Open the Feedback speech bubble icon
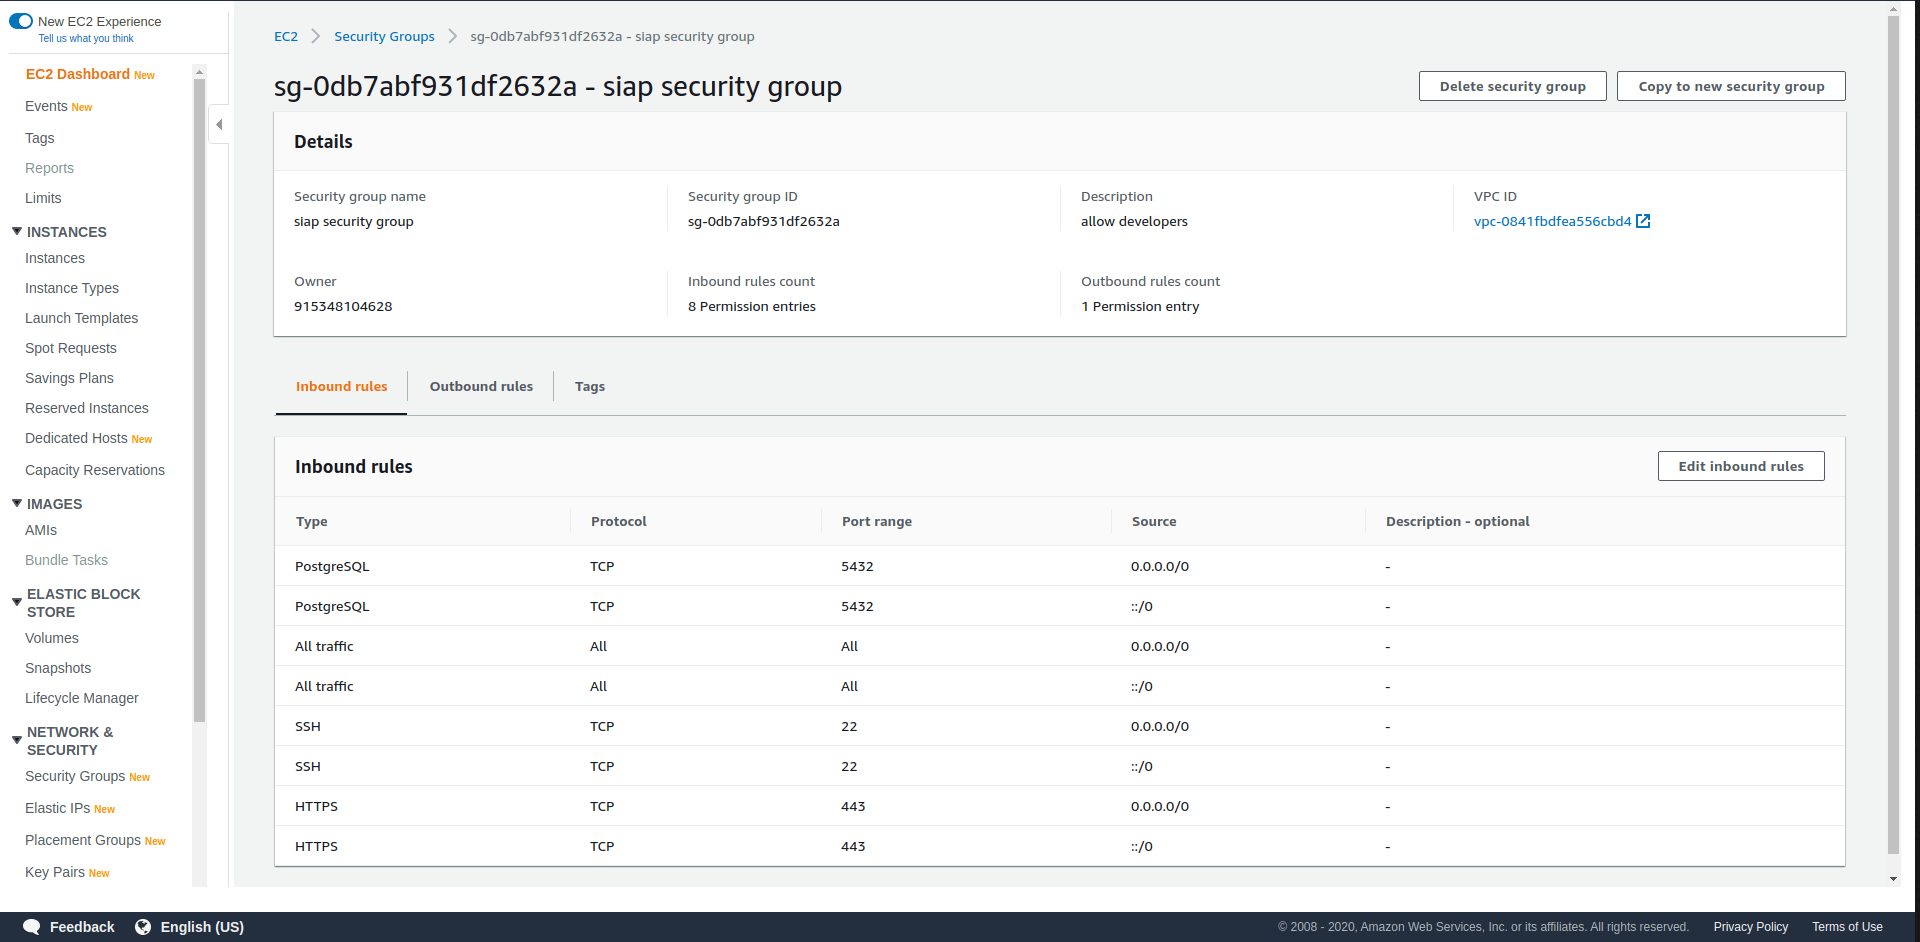 point(31,927)
